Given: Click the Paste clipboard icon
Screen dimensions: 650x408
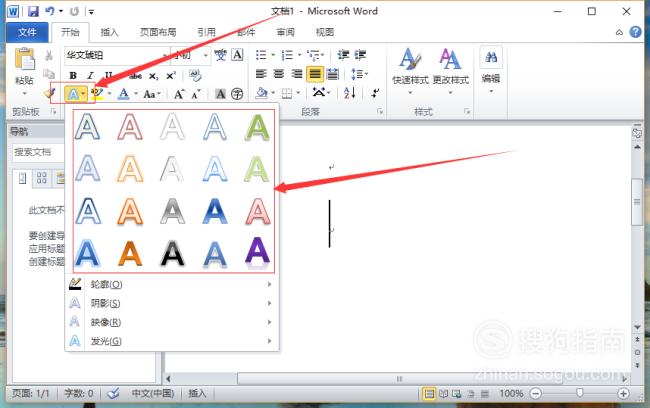Looking at the screenshot, I should coord(24,59).
